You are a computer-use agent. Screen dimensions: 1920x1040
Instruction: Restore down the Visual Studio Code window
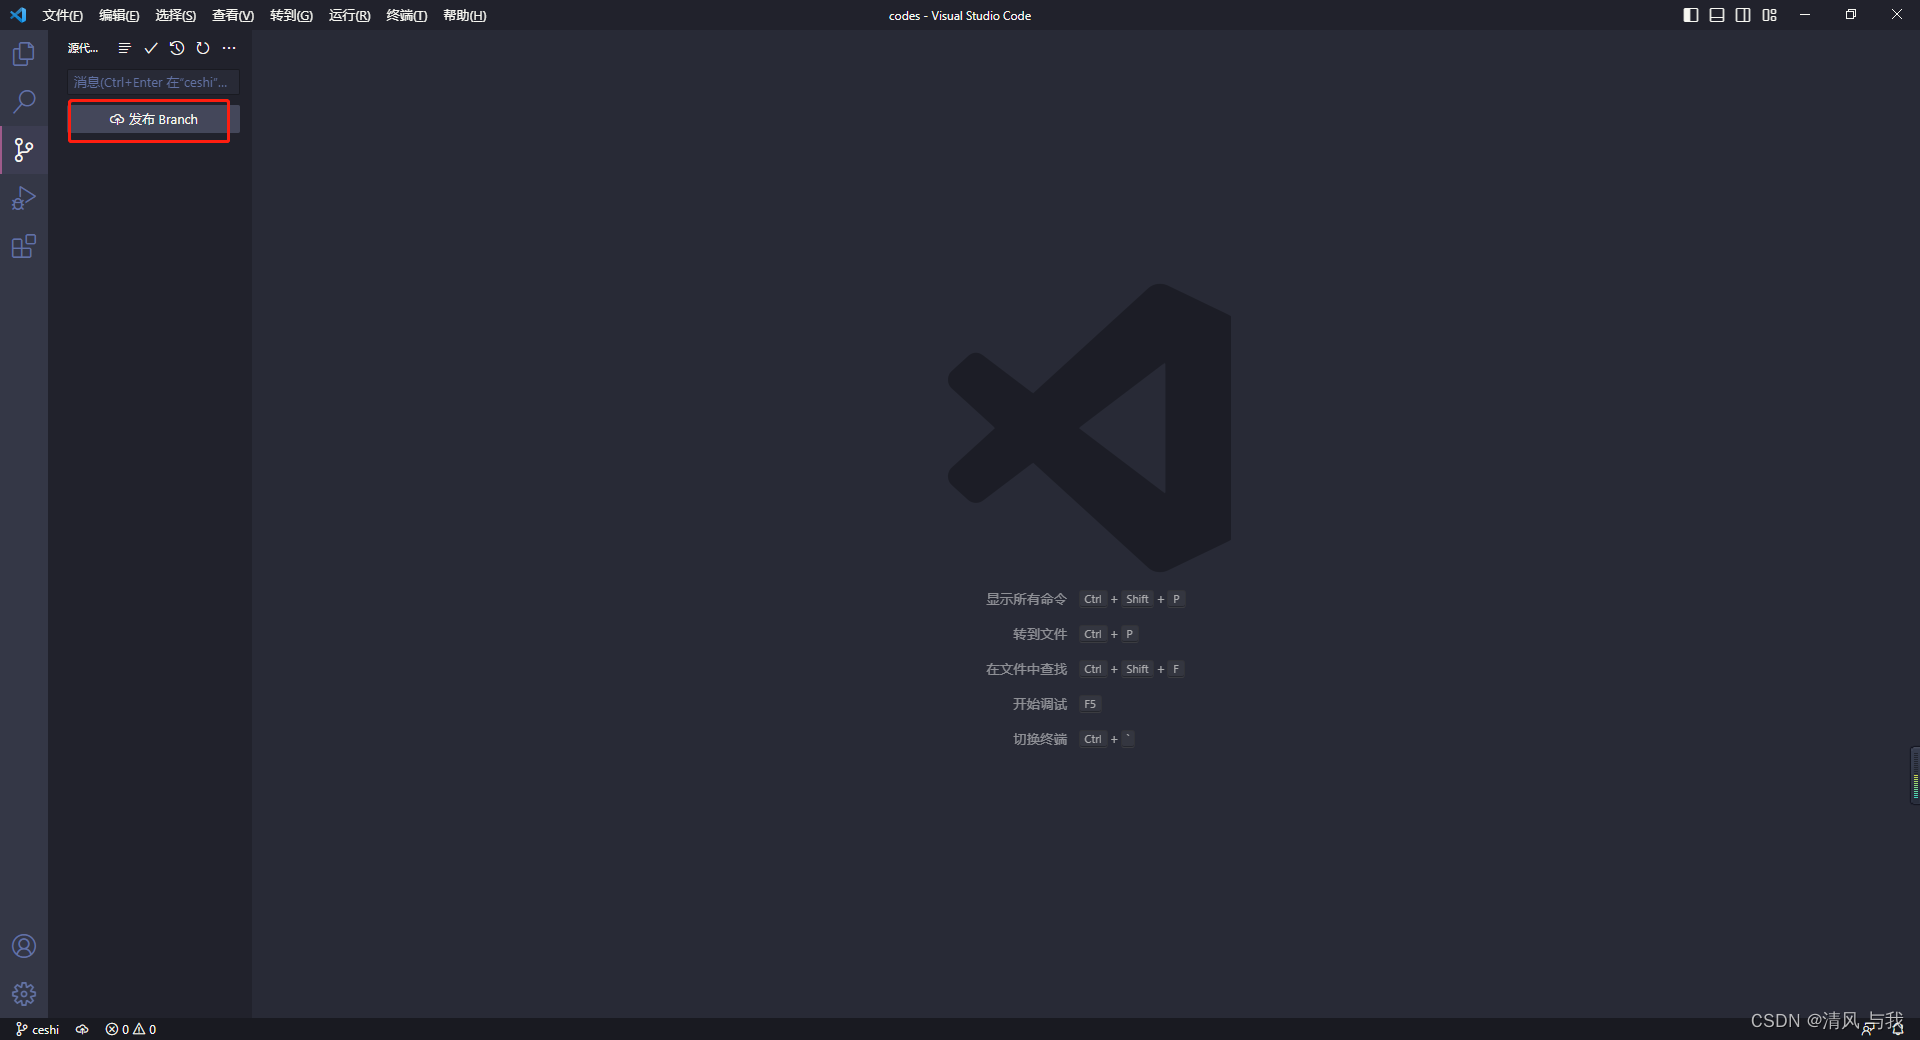click(1851, 15)
